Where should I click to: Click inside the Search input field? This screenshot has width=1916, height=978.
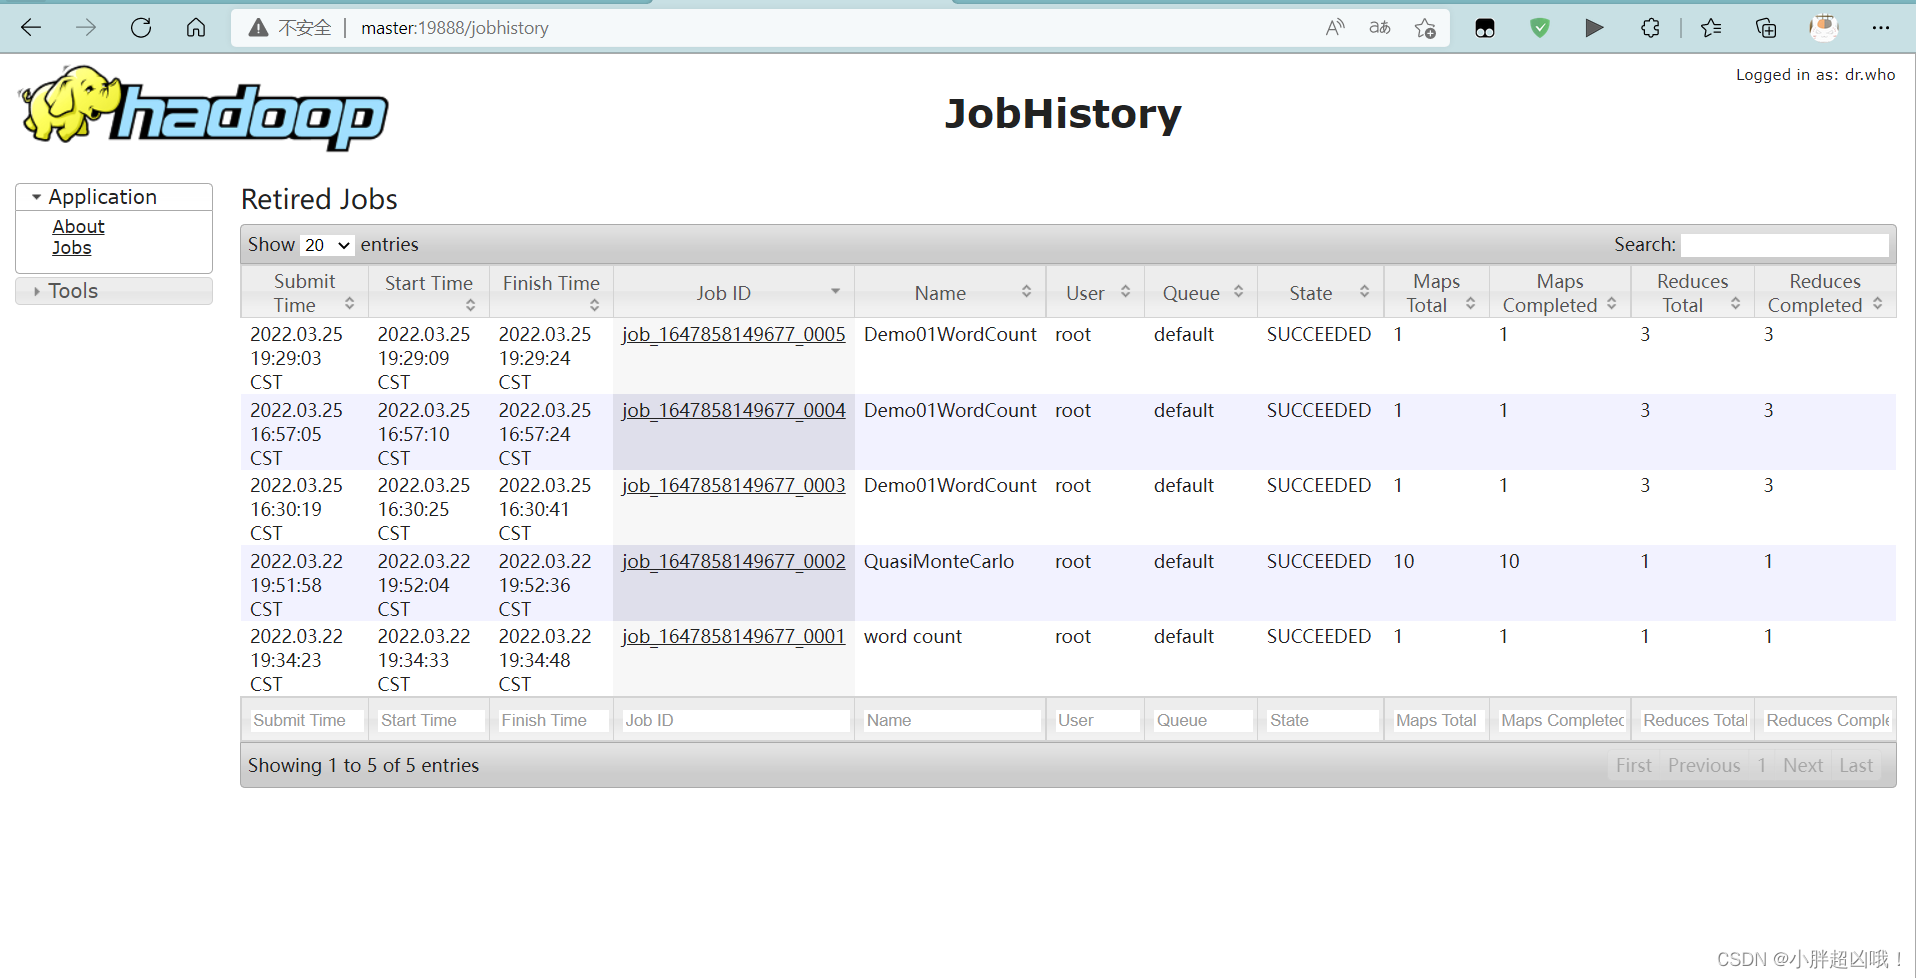coord(1786,244)
